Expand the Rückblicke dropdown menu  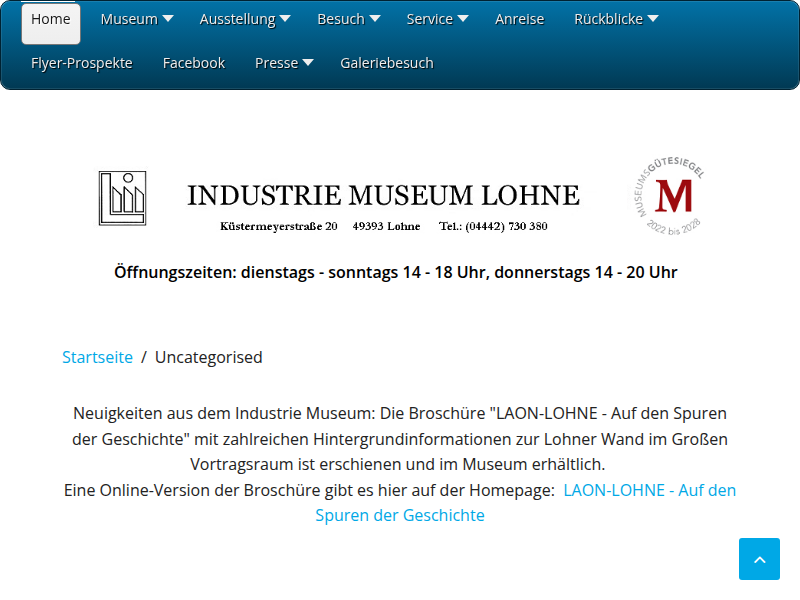click(x=615, y=19)
